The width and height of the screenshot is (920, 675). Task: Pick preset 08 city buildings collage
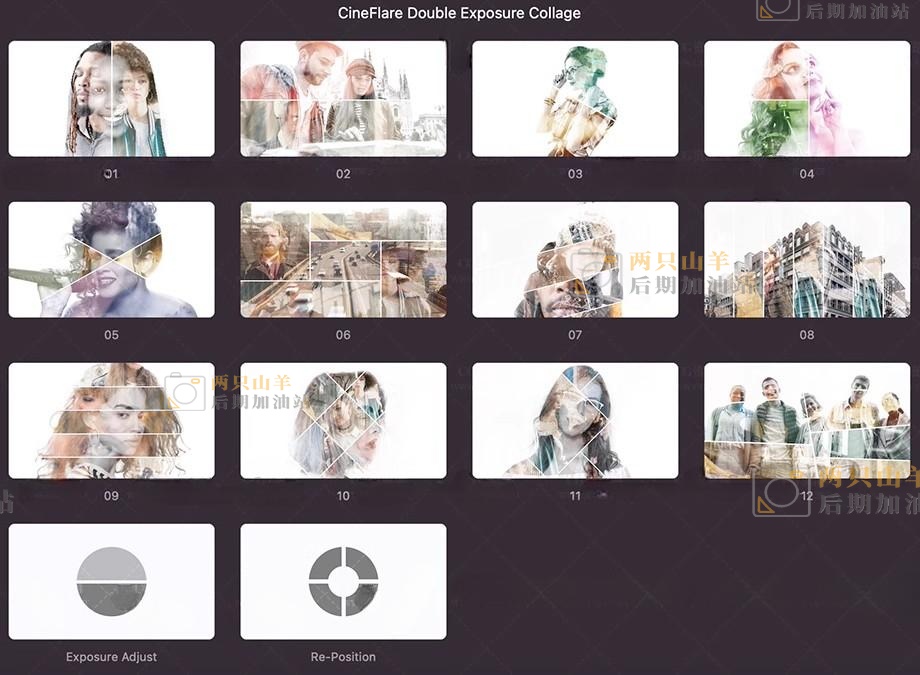click(x=807, y=260)
